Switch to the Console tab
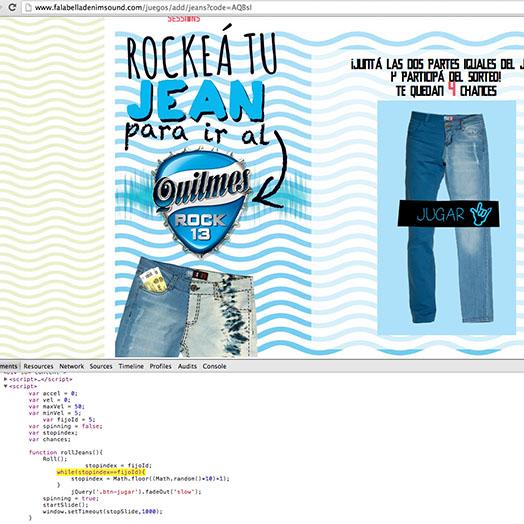This screenshot has width=524, height=524. pyautogui.click(x=214, y=366)
